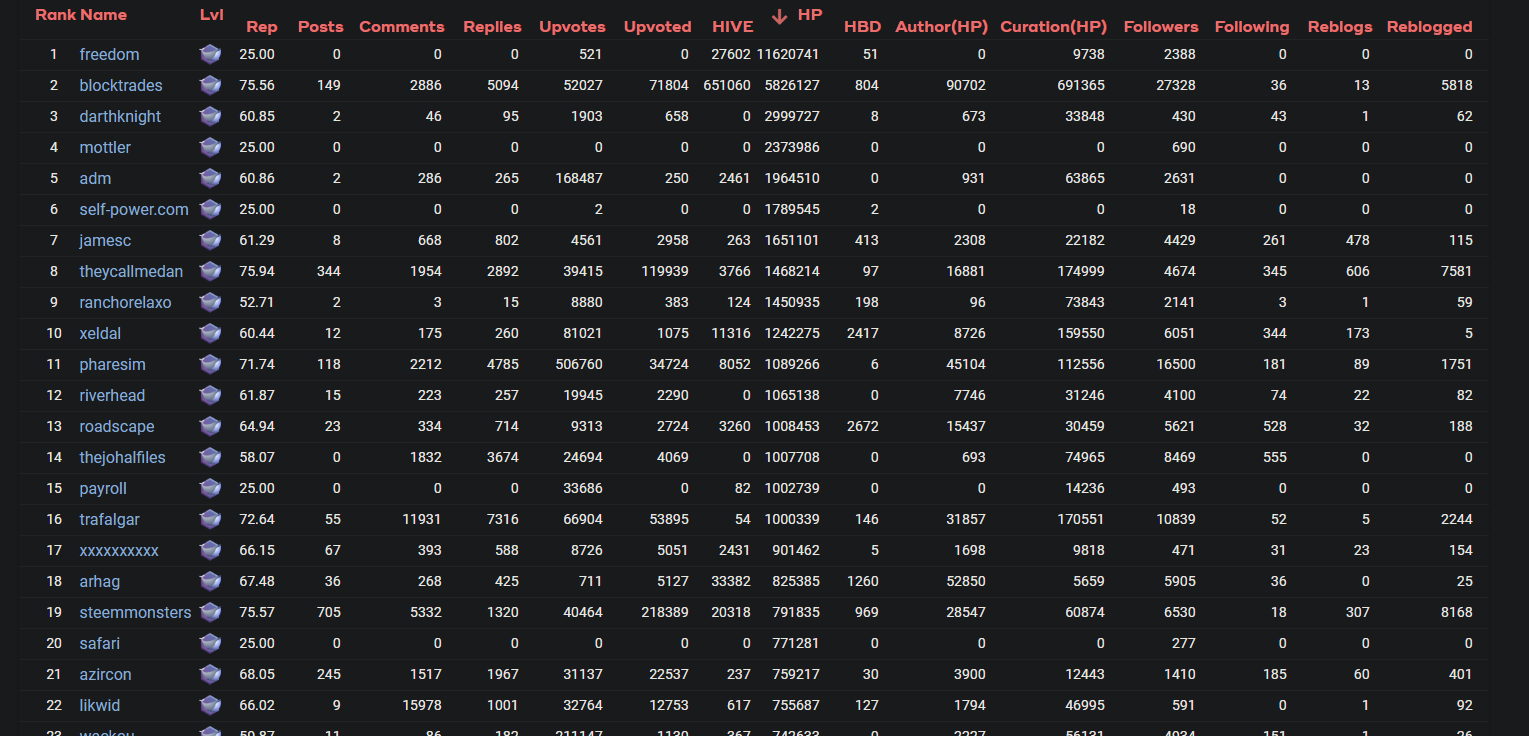Sort table by Lvl column header
The image size is (1529, 736).
[x=212, y=15]
